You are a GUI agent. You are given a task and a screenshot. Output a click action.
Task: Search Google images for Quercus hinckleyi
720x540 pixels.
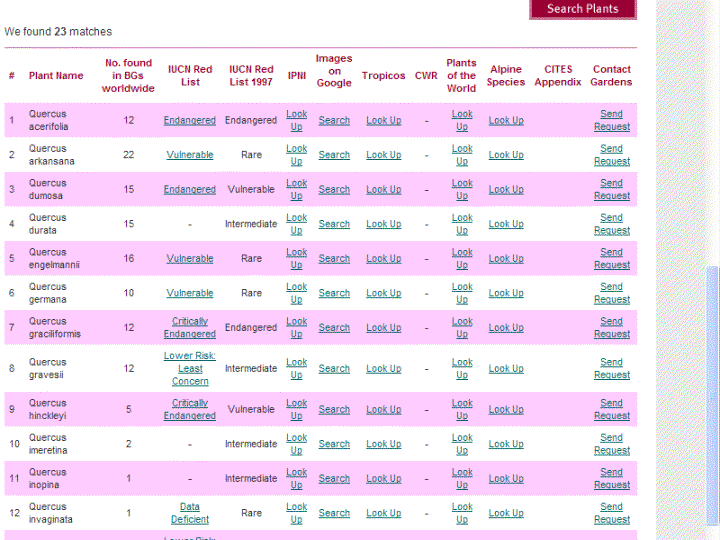[x=334, y=409]
